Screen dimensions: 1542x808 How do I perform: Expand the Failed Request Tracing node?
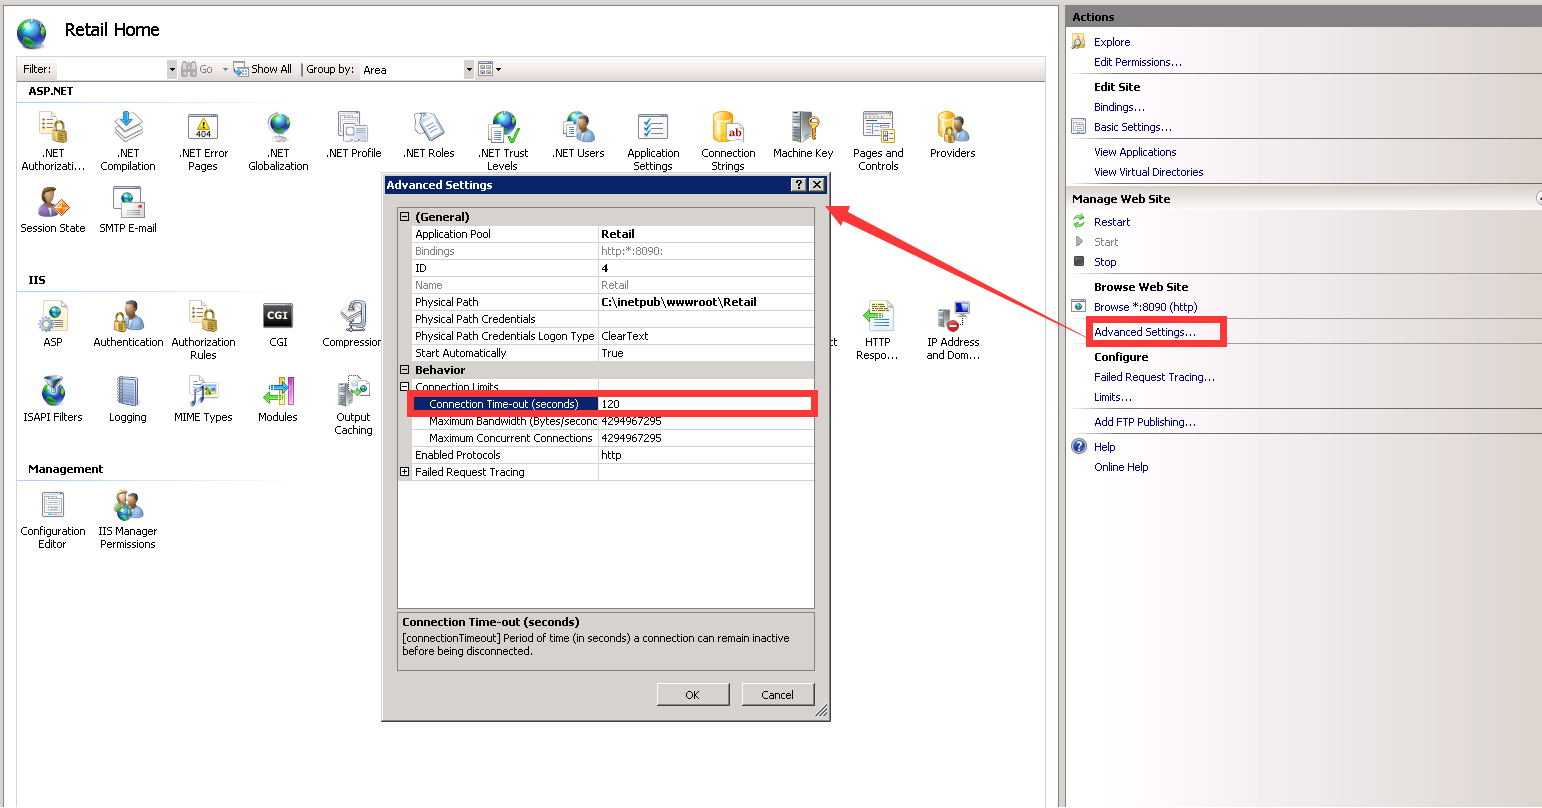tap(405, 472)
